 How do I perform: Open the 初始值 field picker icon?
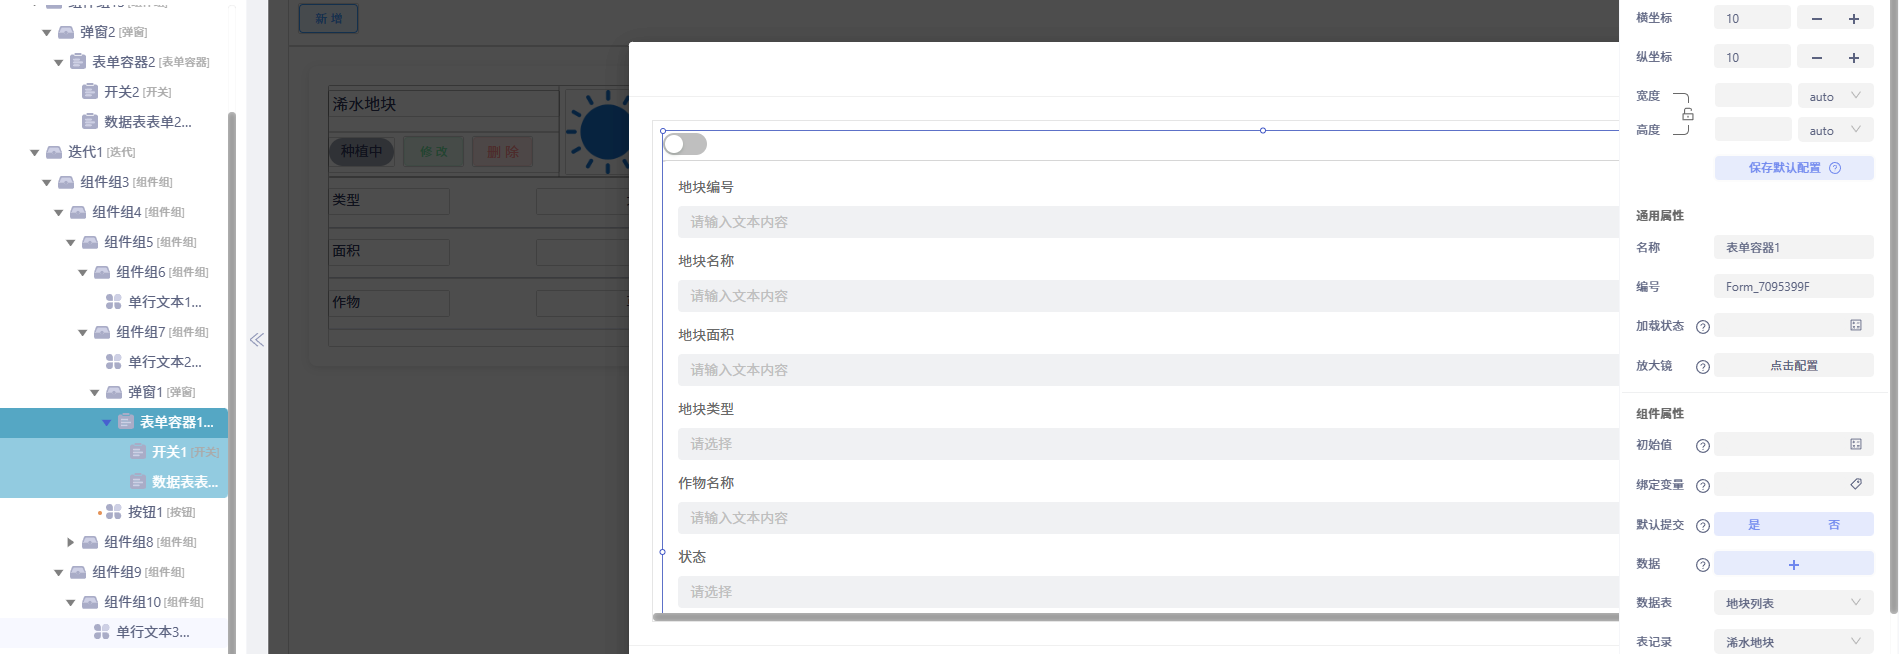click(x=1855, y=444)
